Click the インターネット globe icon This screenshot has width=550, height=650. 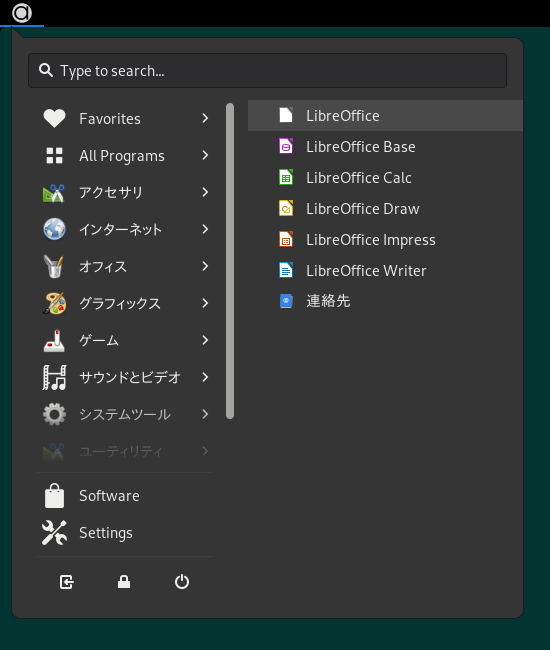point(54,229)
